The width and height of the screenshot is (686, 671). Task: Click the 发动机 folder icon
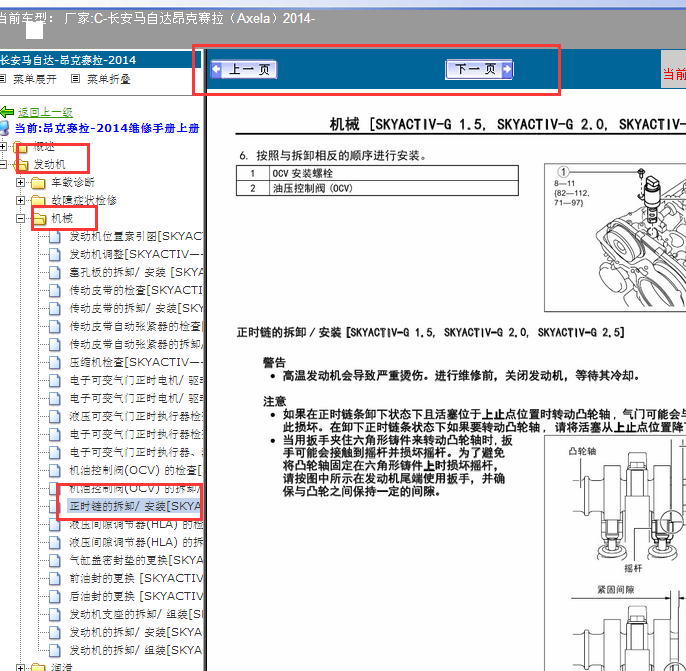click(21, 164)
